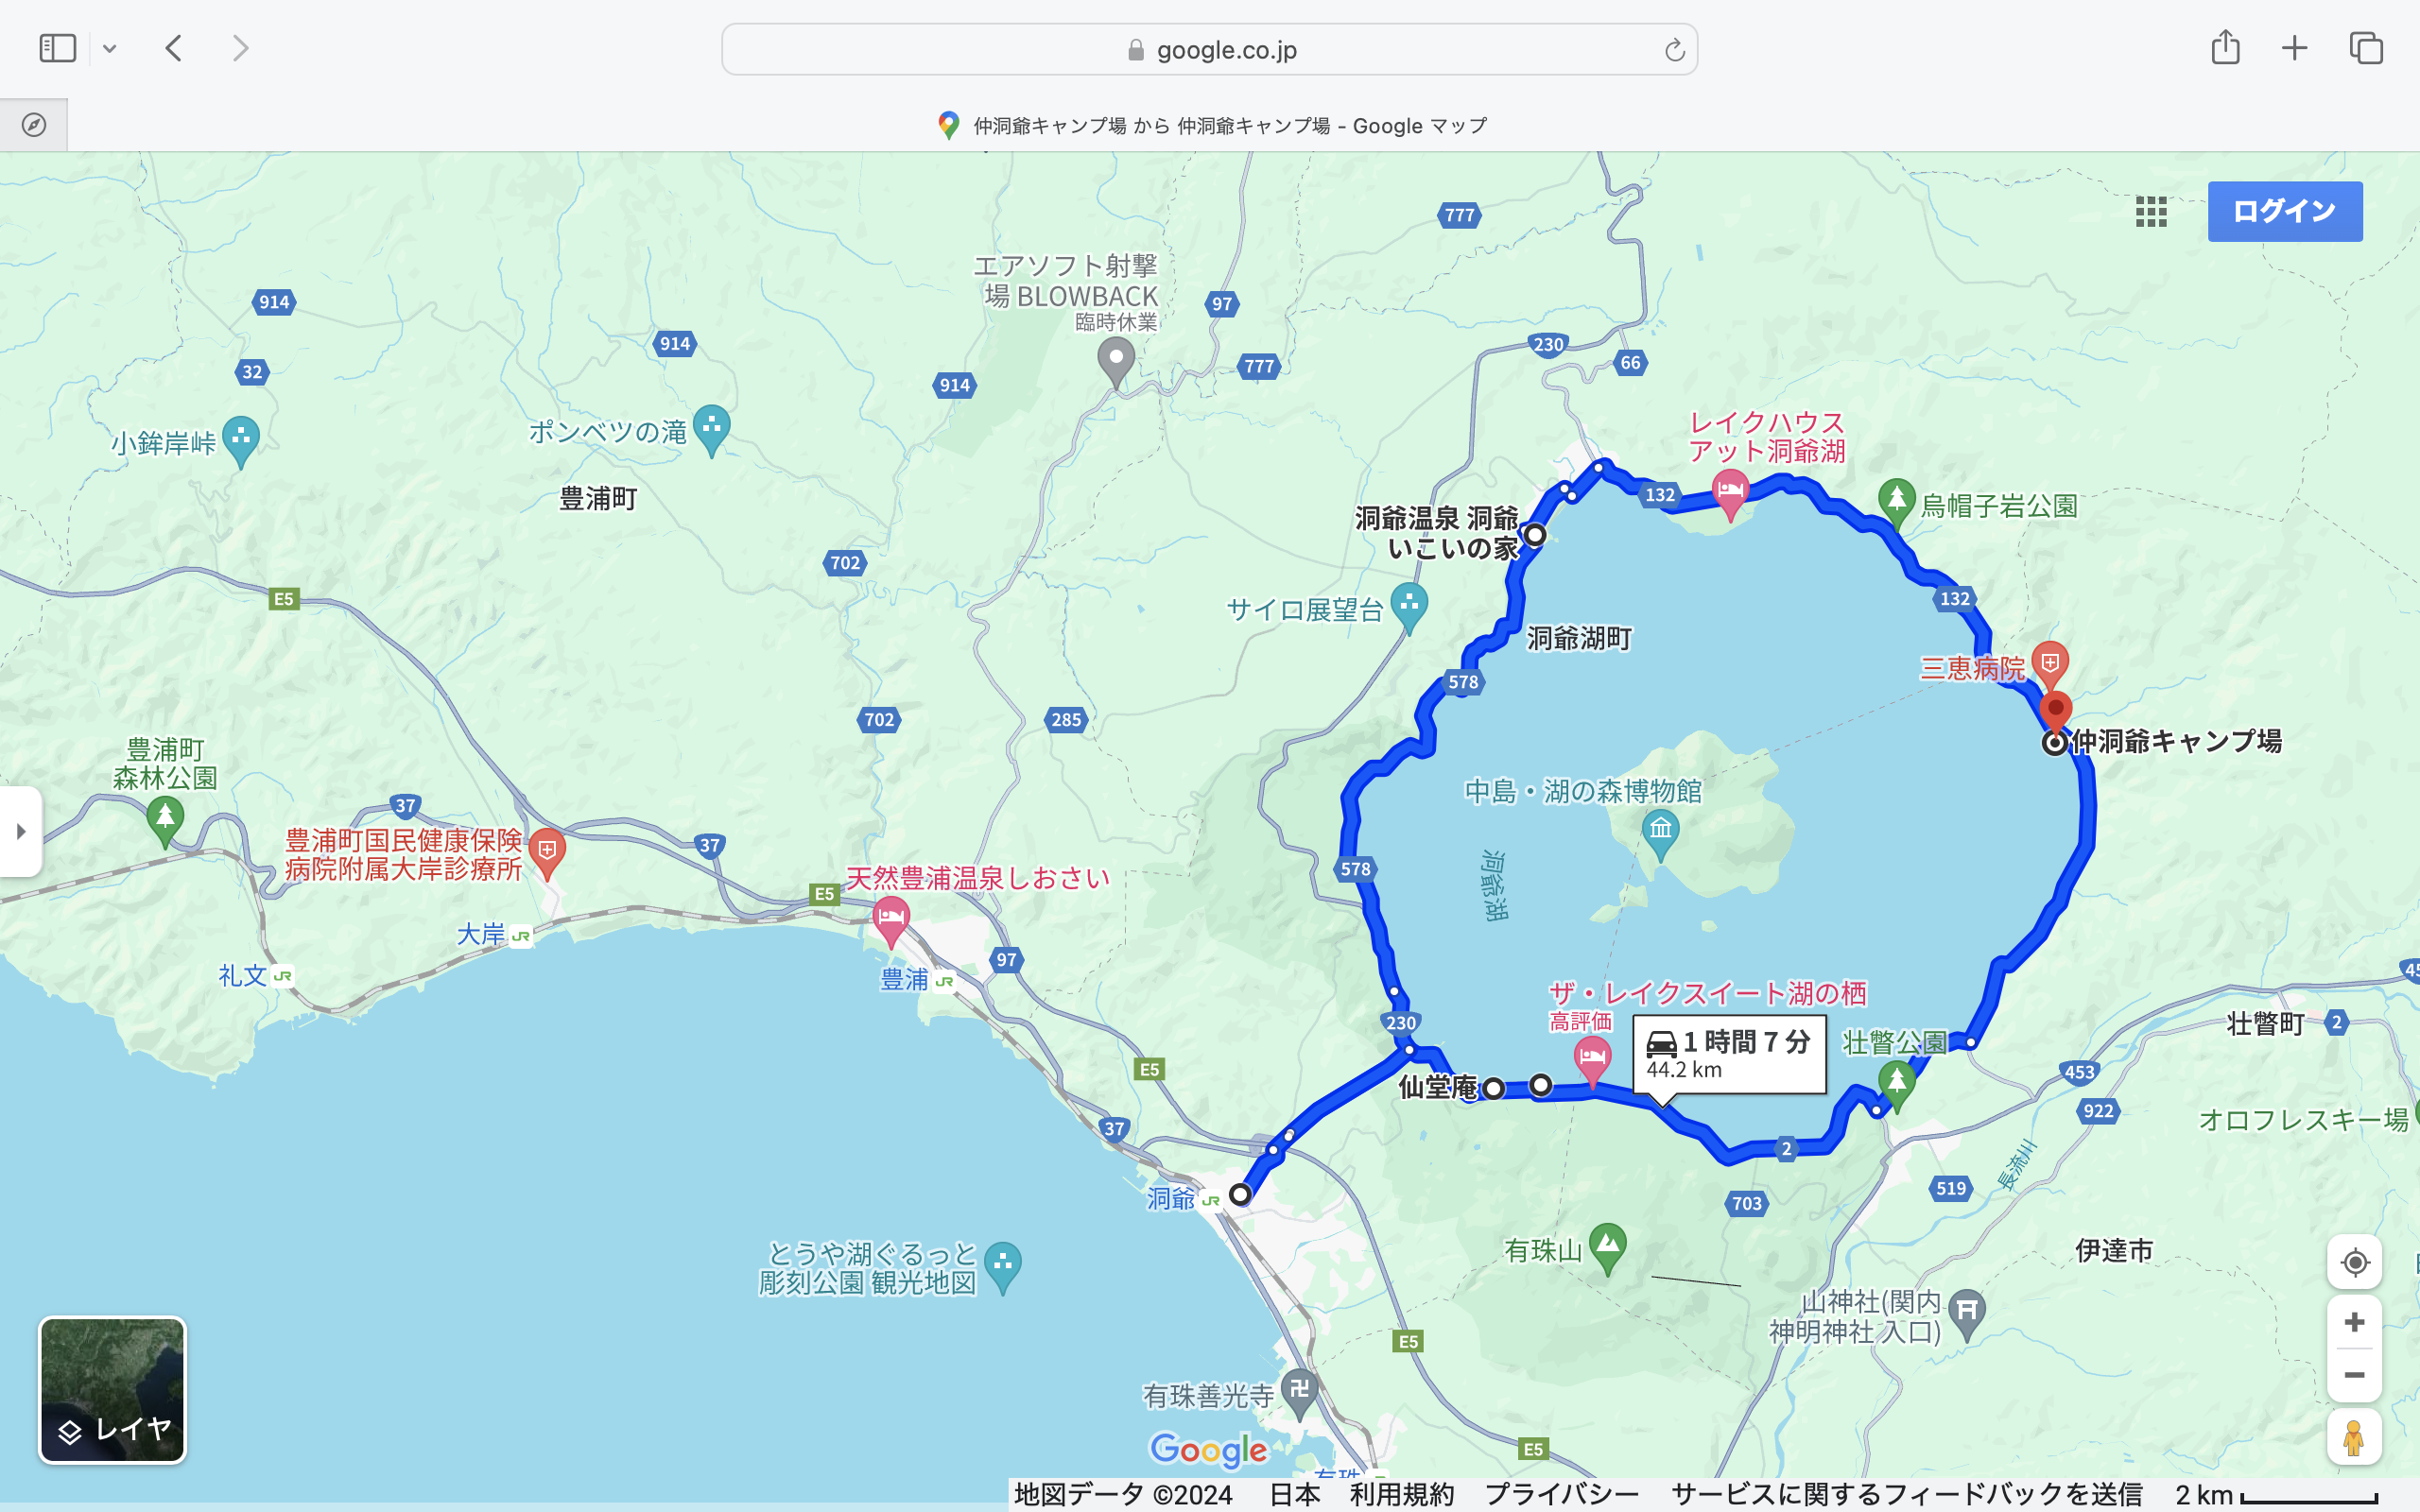Reload the page using the refresh icon
This screenshot has height=1512, width=2420.
[1674, 50]
